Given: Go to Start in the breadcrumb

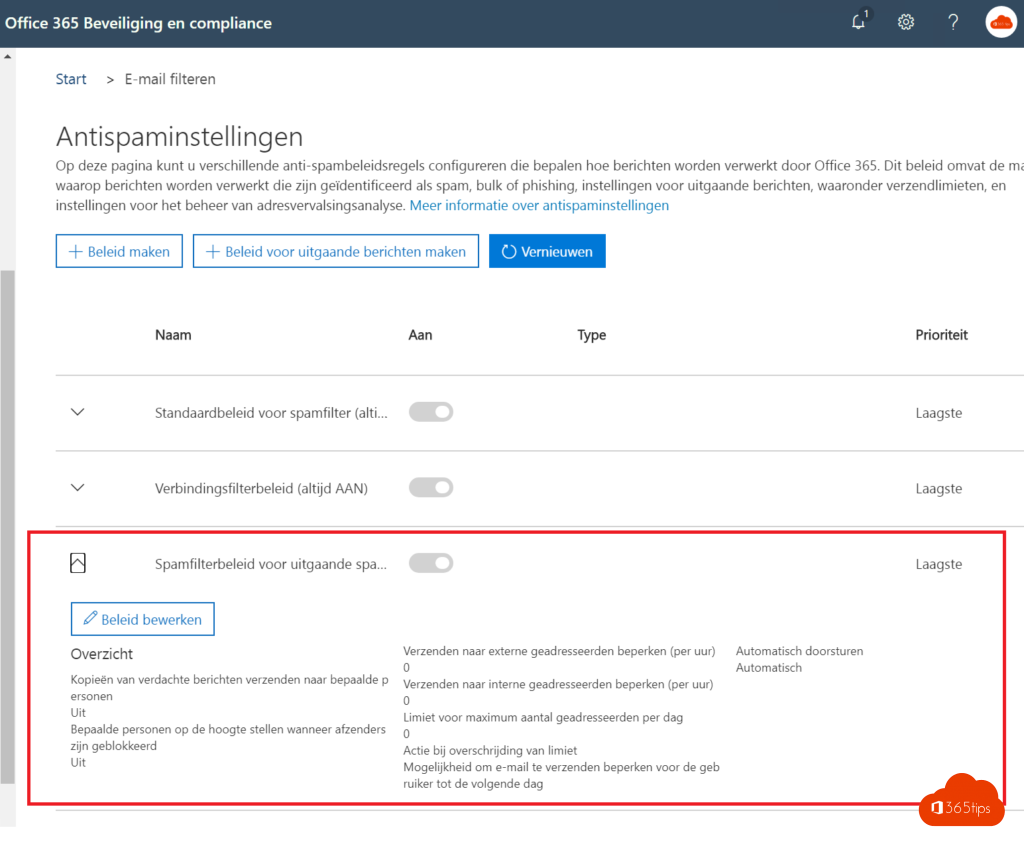Looking at the screenshot, I should click(71, 79).
